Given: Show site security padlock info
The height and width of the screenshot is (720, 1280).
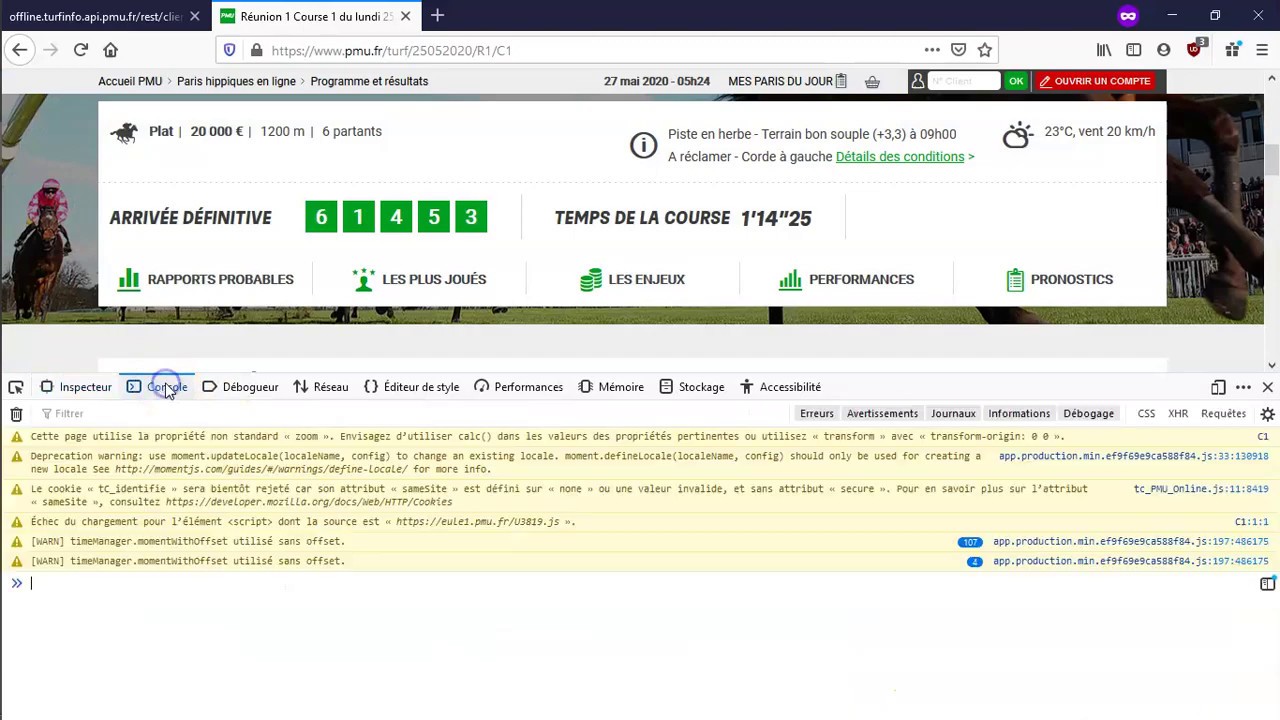Looking at the screenshot, I should pyautogui.click(x=256, y=50).
